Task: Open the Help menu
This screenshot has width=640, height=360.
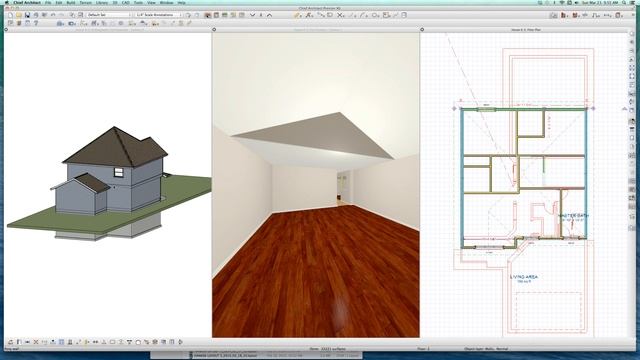Action: (182, 3)
